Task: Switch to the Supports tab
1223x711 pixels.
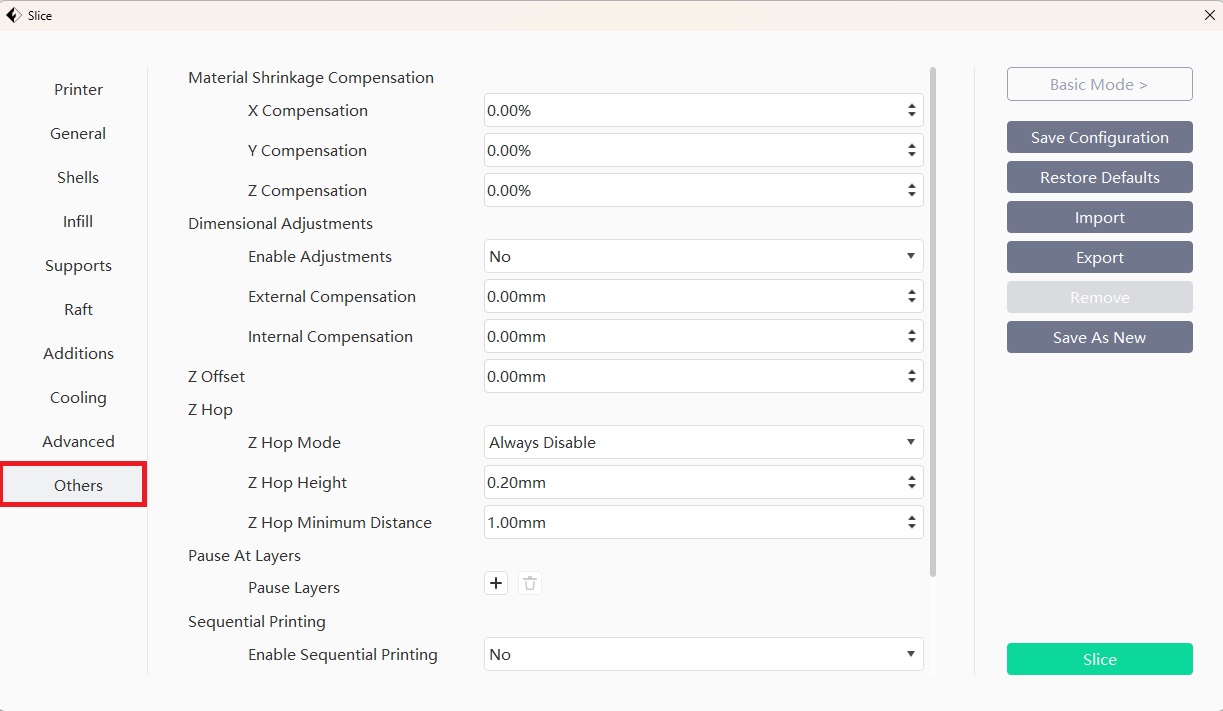Action: 78,266
